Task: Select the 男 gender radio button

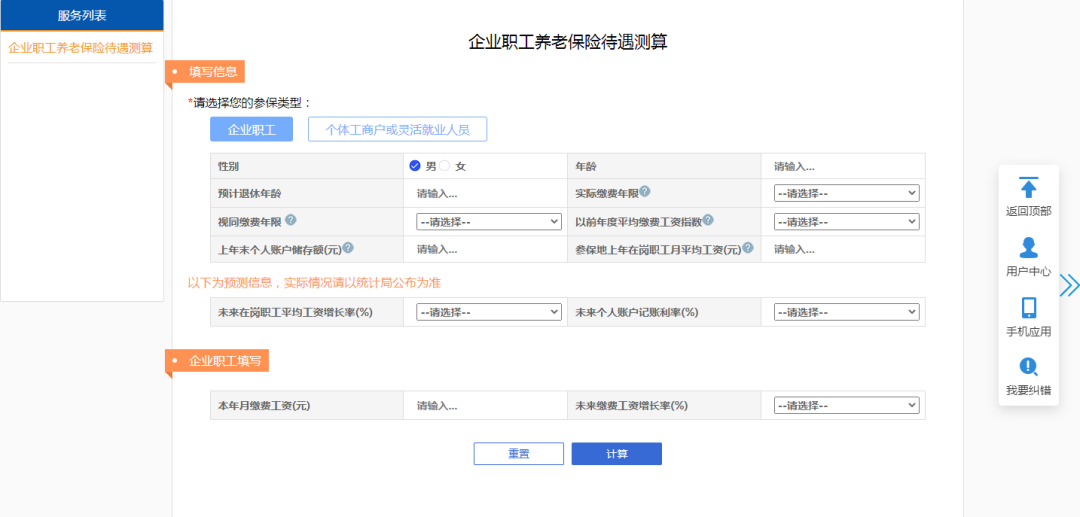Action: [415, 166]
